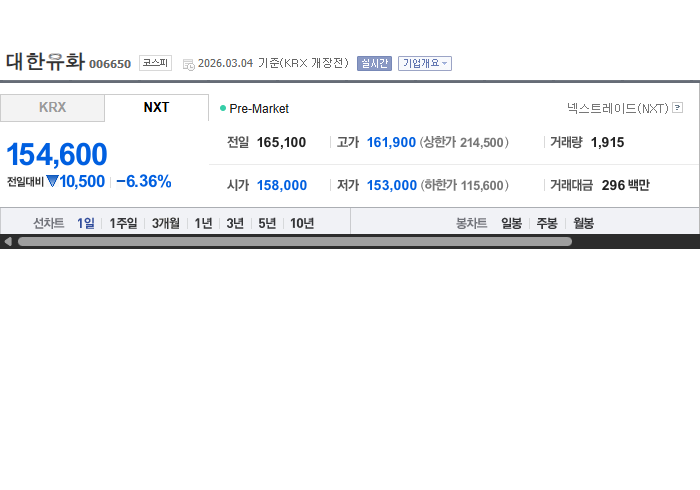Screen dimensions: 700x490
Task: Click the 전일 value 165,100
Action: pyautogui.click(x=281, y=142)
